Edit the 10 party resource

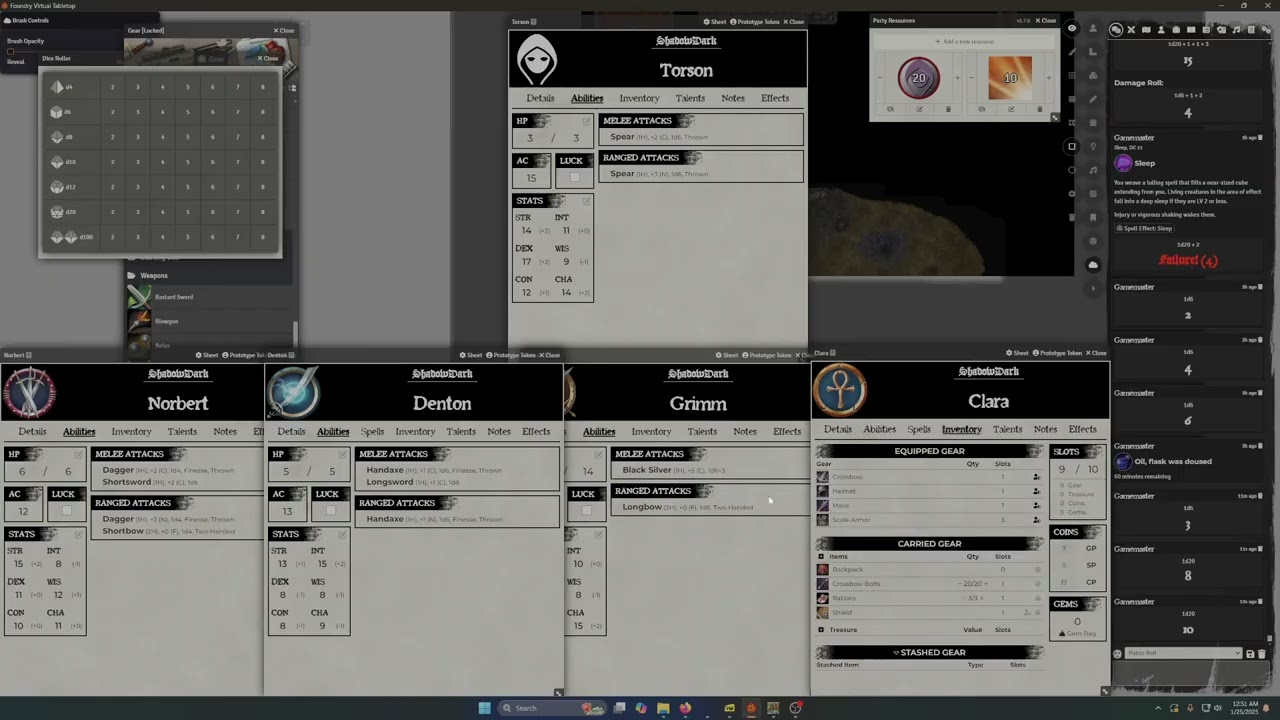tap(1011, 109)
